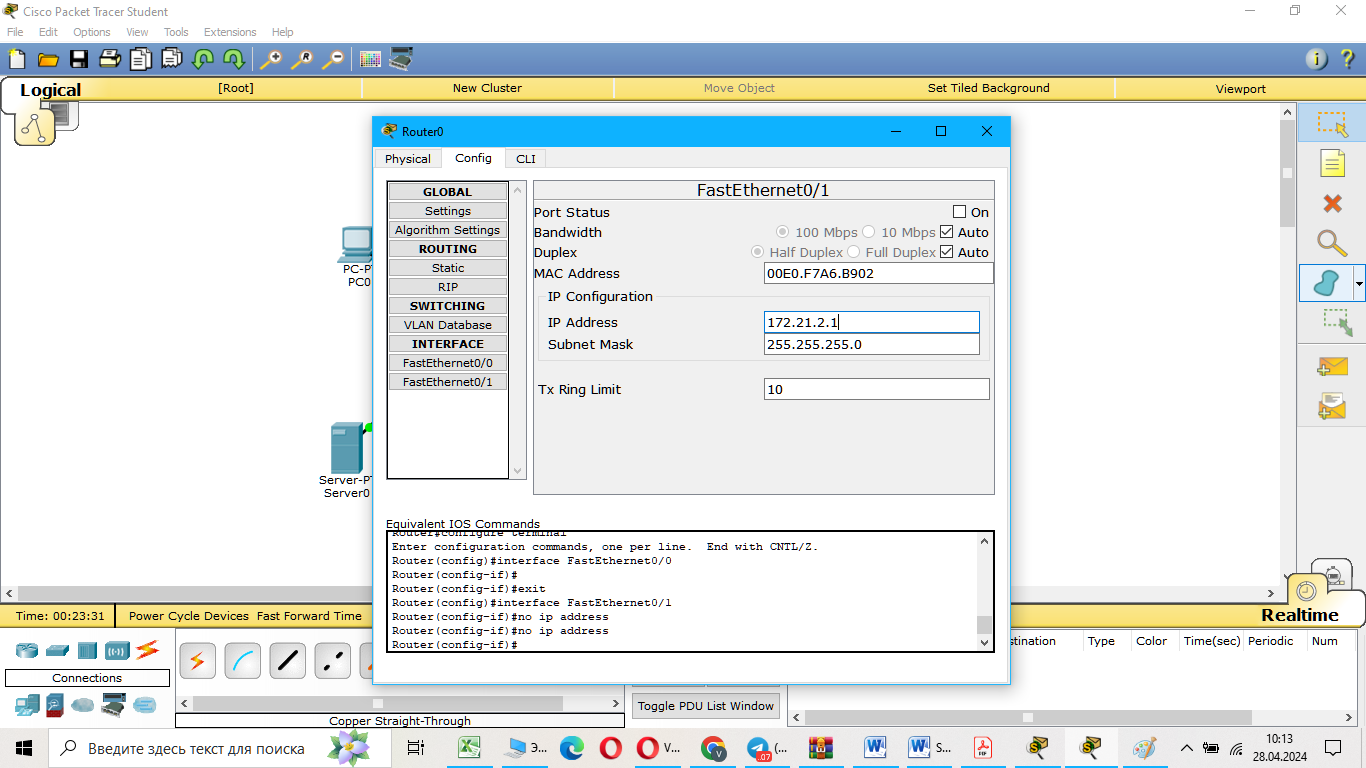Open the drawing palette icon

coord(371,59)
